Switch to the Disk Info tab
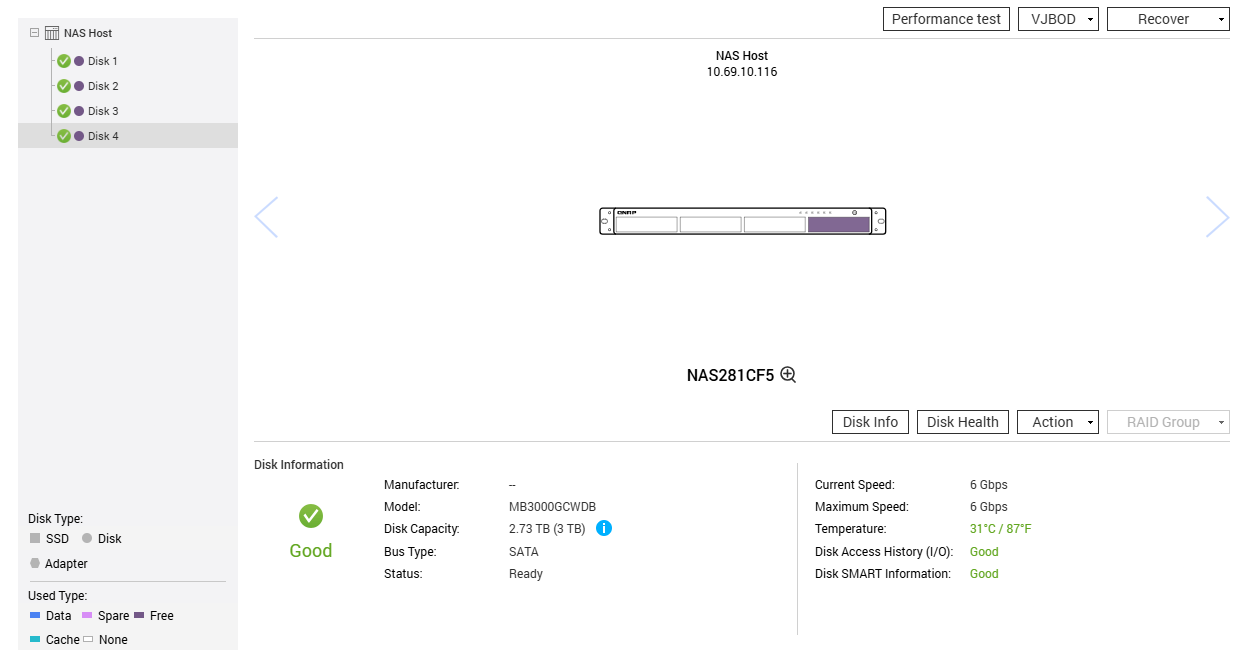1251x669 pixels. pos(869,421)
